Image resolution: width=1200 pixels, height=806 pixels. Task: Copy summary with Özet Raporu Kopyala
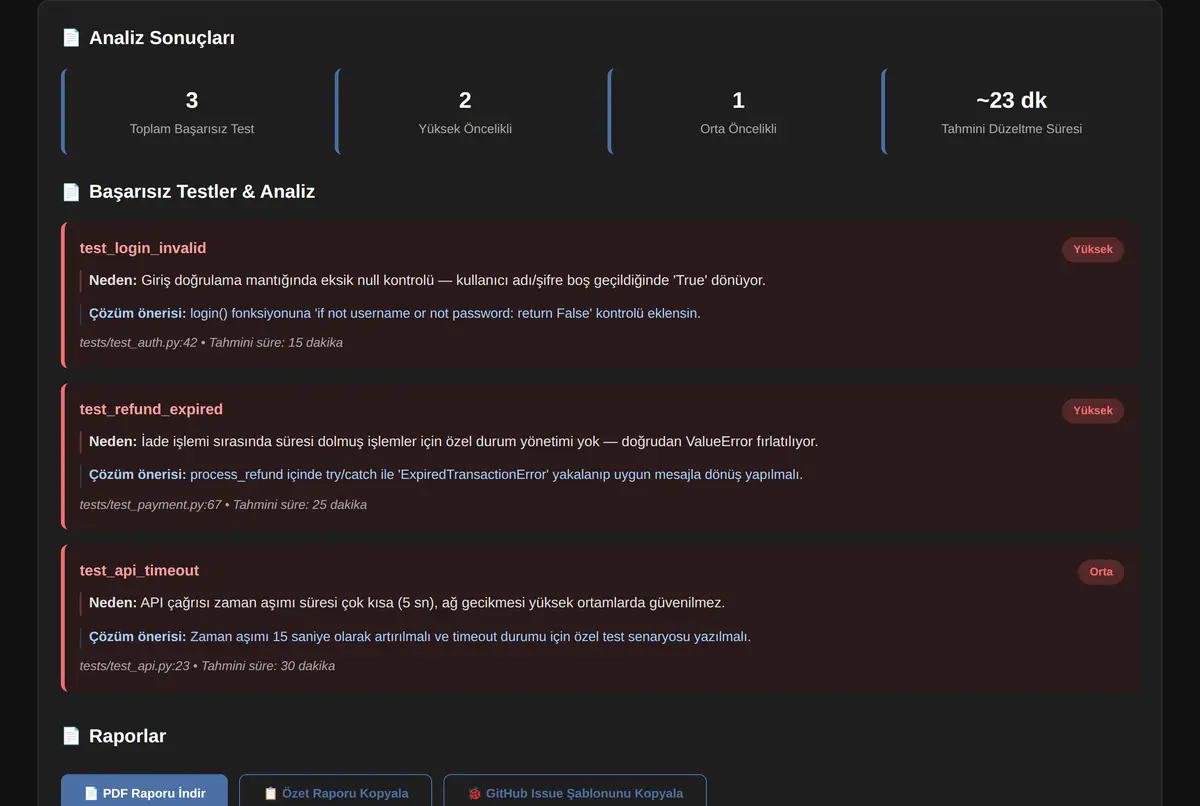[x=335, y=792]
